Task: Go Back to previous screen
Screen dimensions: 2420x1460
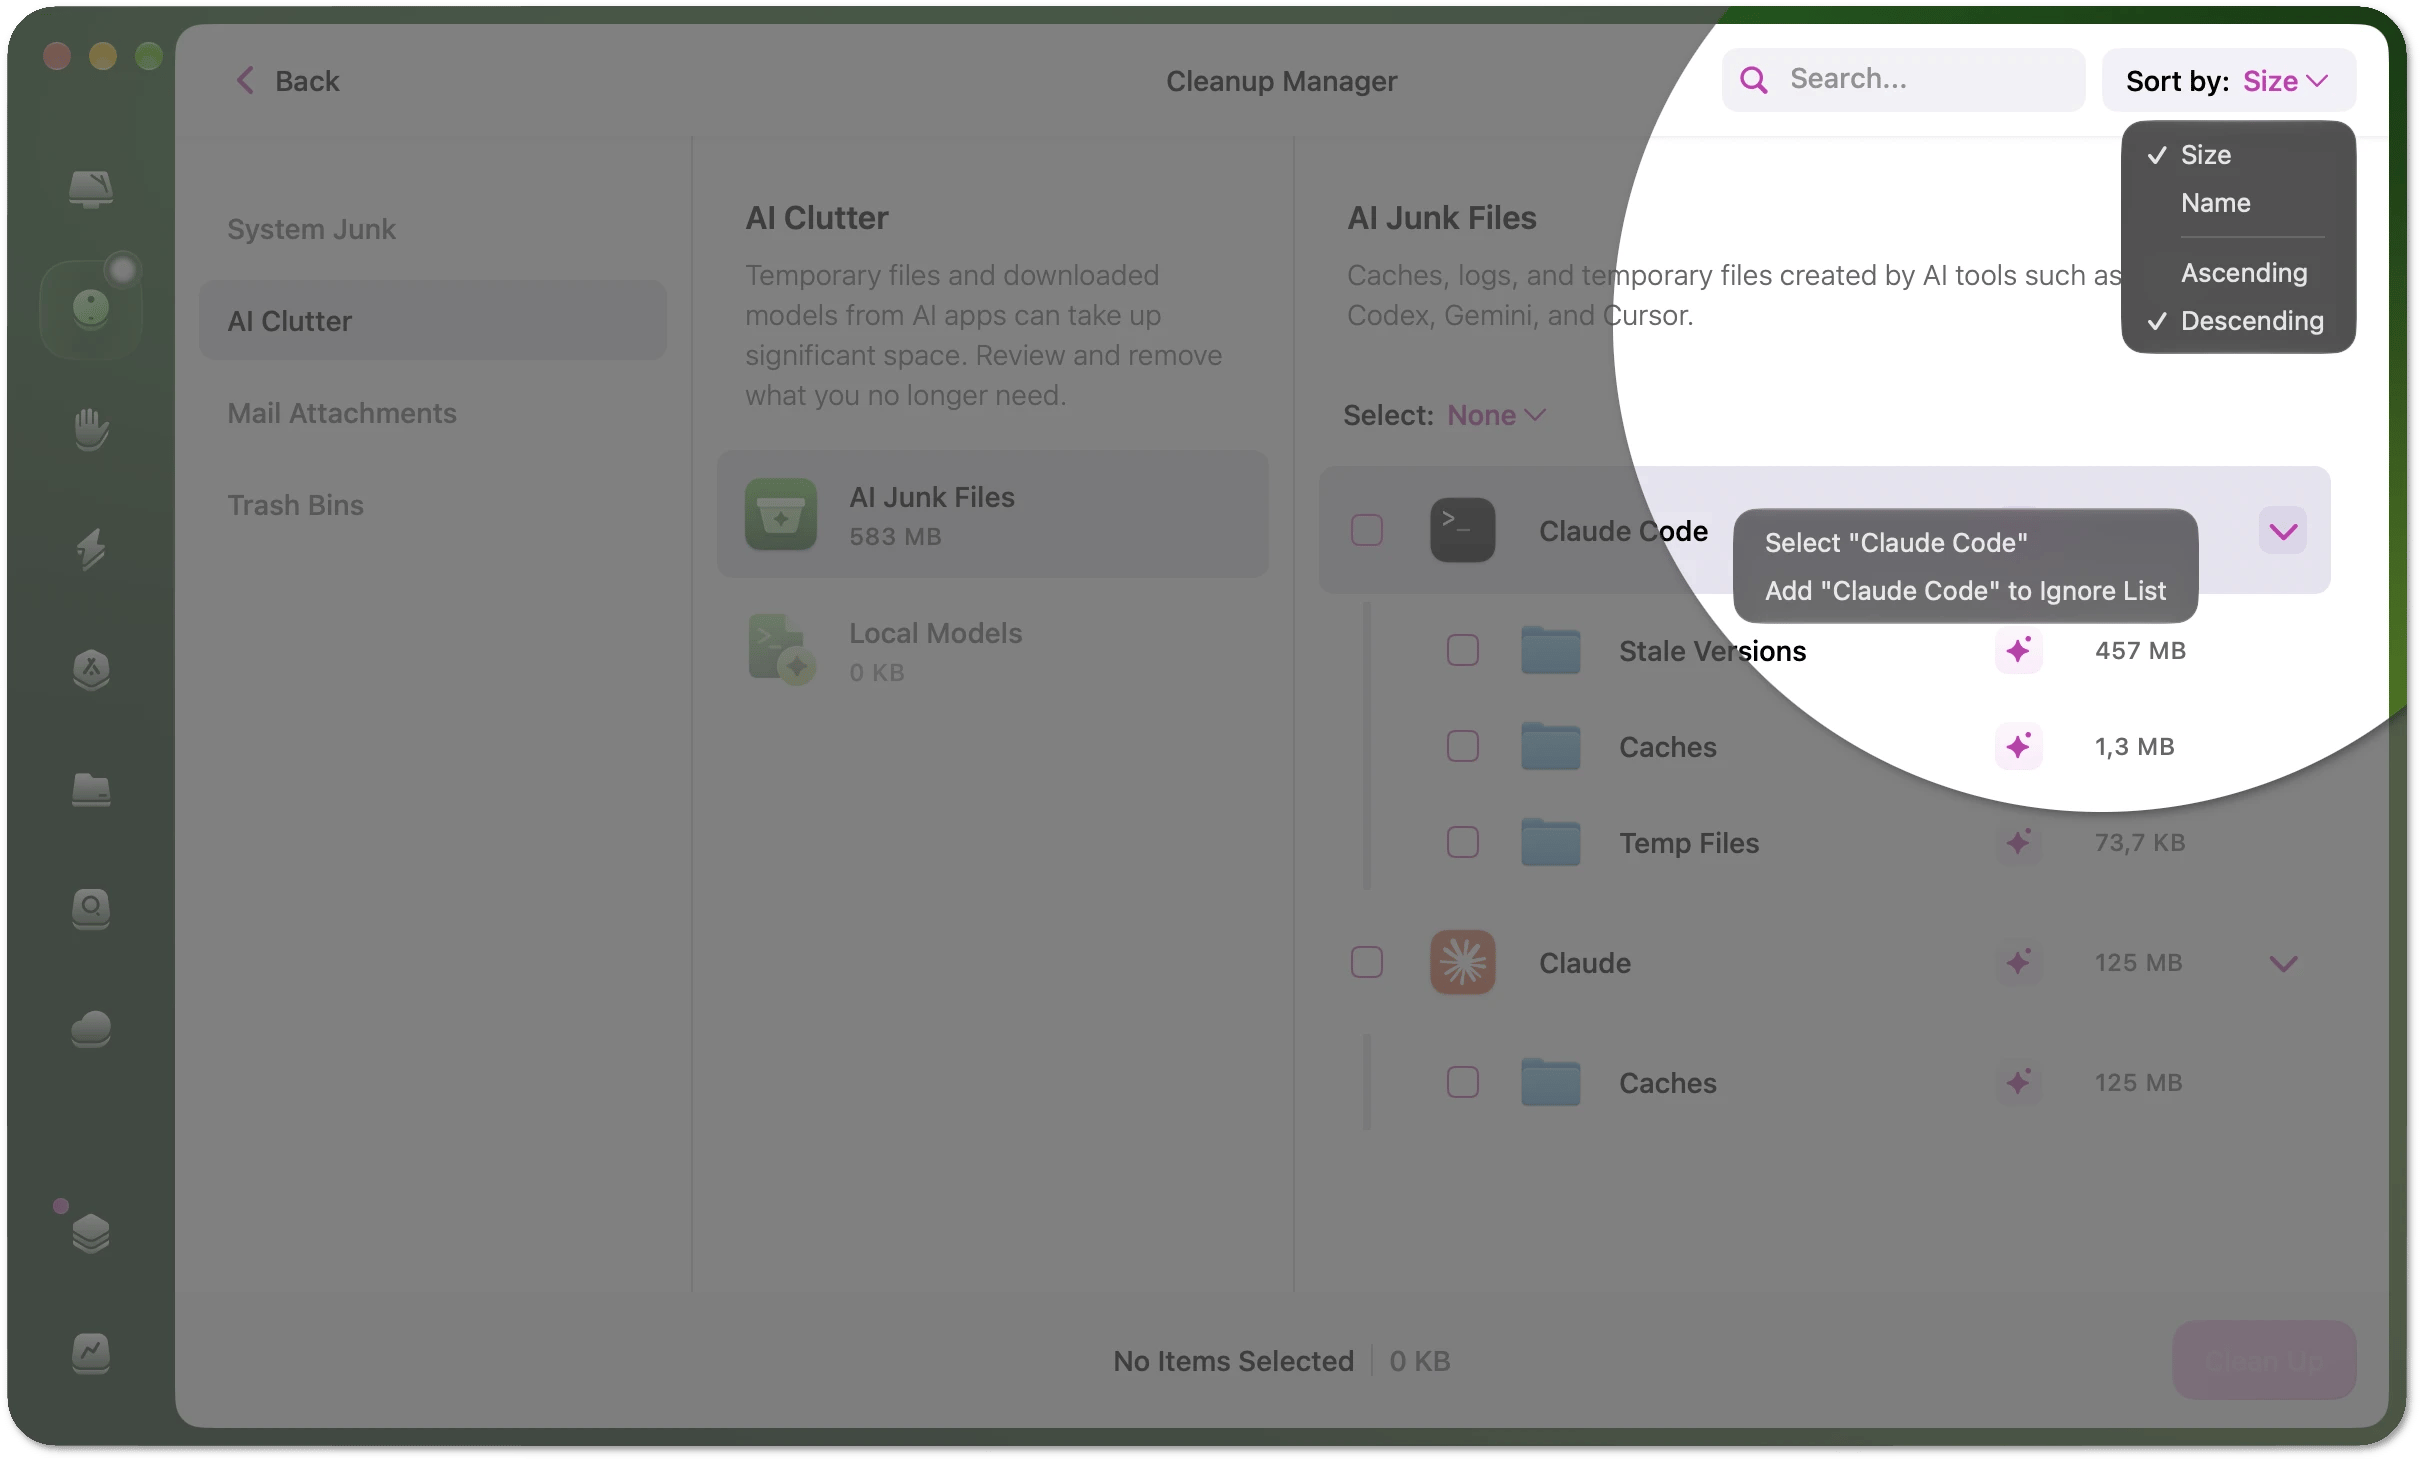Action: tap(287, 81)
